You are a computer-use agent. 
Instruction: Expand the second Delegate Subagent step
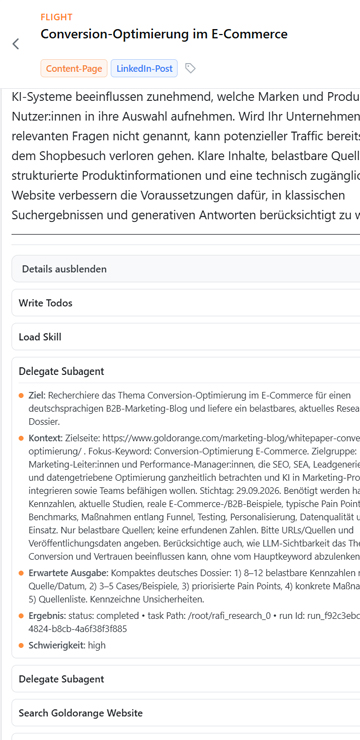[x=185, y=679]
